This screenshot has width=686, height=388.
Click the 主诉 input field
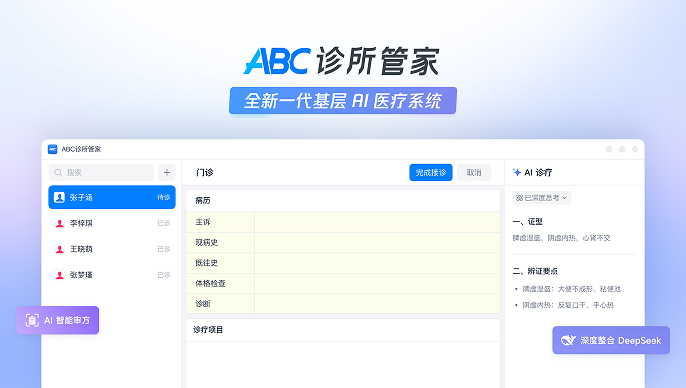tap(377, 222)
